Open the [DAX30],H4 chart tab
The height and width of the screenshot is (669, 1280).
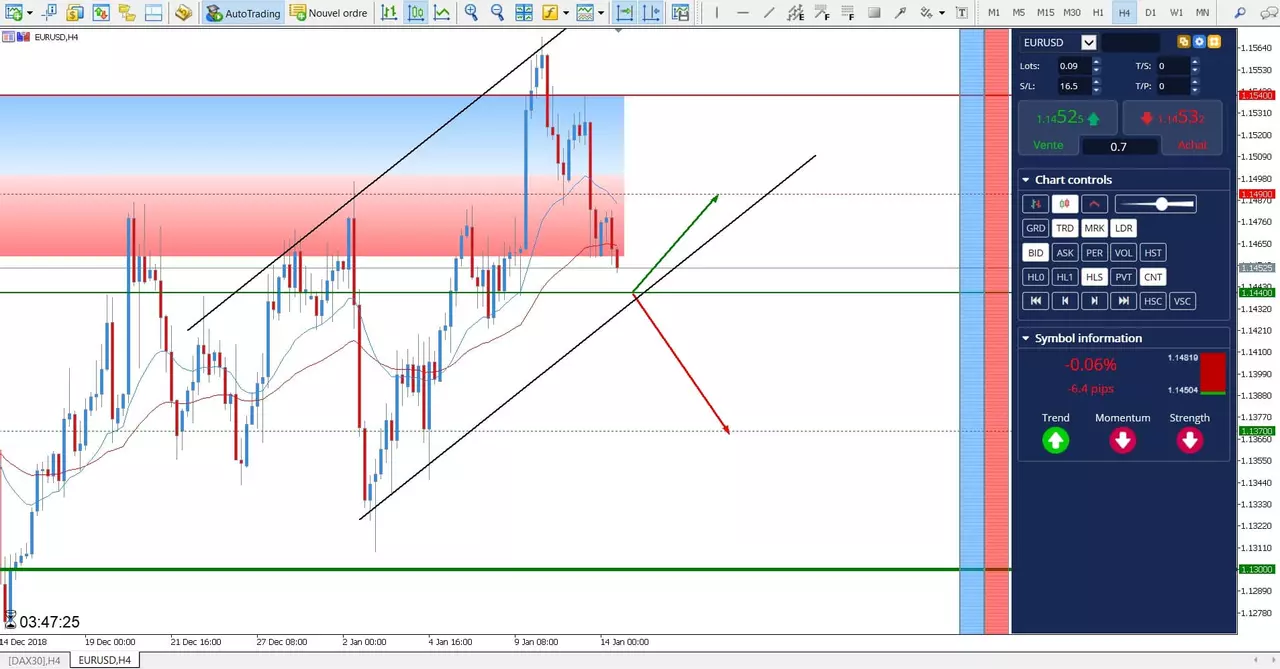[34, 660]
